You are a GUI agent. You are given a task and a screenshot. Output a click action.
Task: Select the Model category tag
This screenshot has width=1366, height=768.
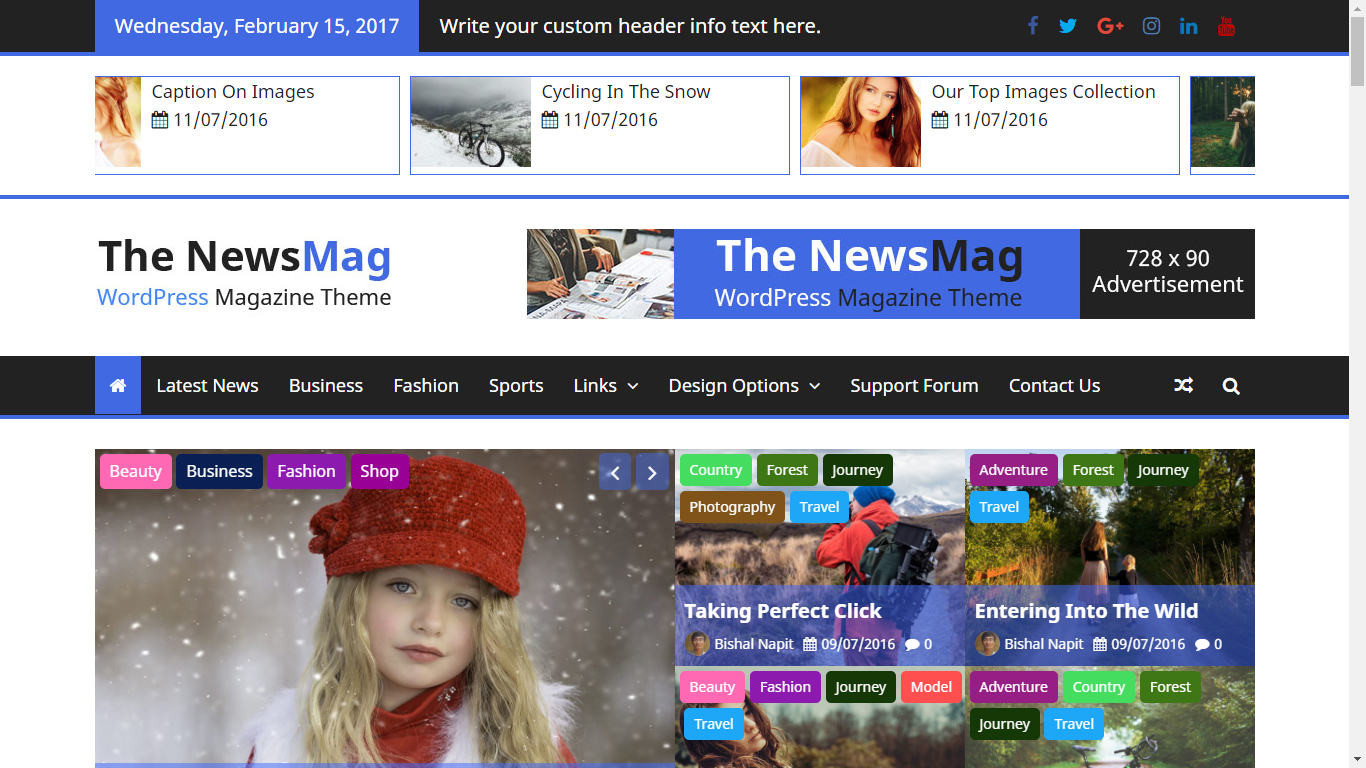click(x=931, y=687)
